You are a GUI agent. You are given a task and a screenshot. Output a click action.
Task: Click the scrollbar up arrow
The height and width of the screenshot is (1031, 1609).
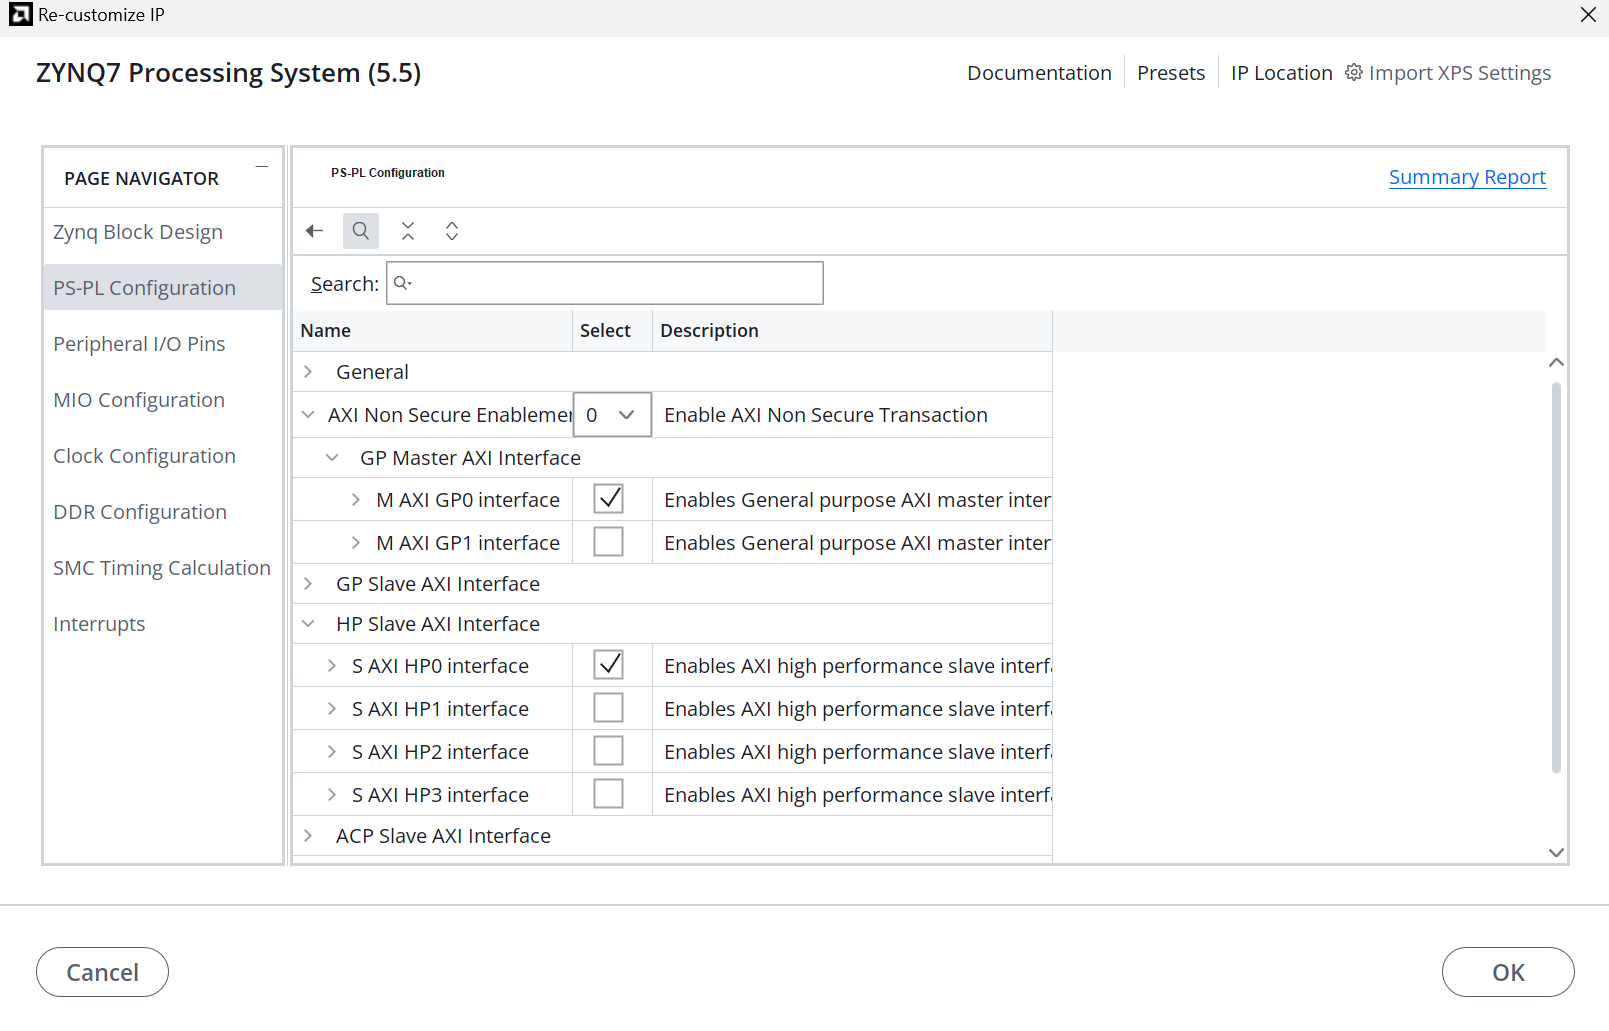pyautogui.click(x=1556, y=362)
